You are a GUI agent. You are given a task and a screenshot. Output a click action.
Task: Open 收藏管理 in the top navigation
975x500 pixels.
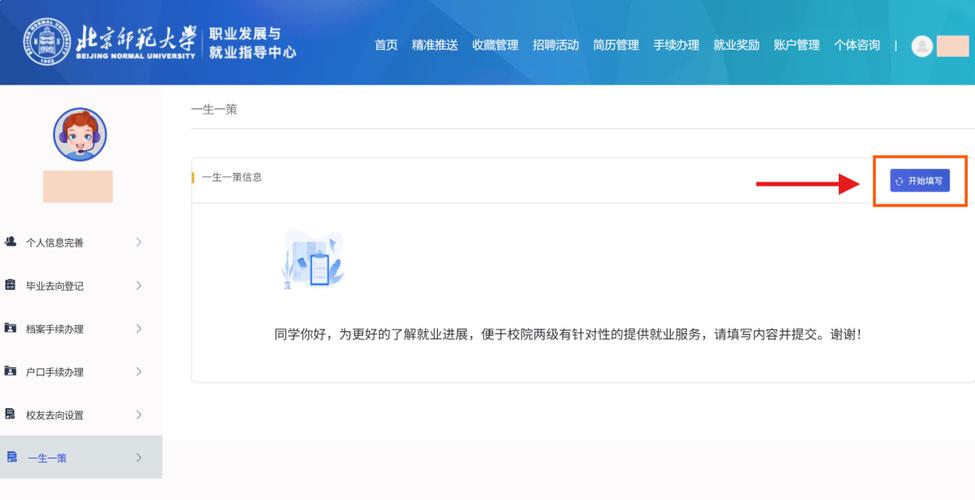495,45
